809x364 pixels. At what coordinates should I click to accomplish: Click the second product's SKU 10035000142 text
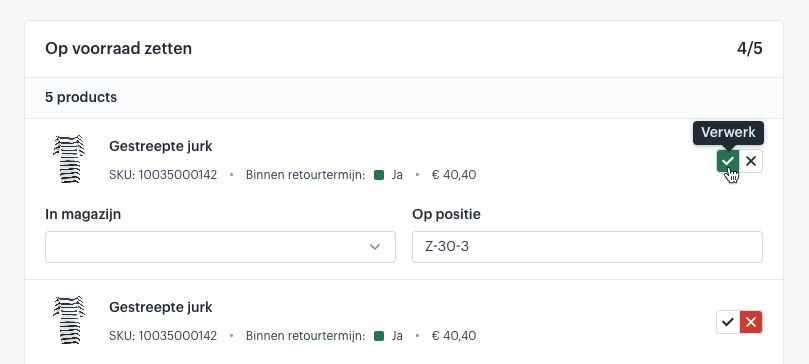point(163,336)
